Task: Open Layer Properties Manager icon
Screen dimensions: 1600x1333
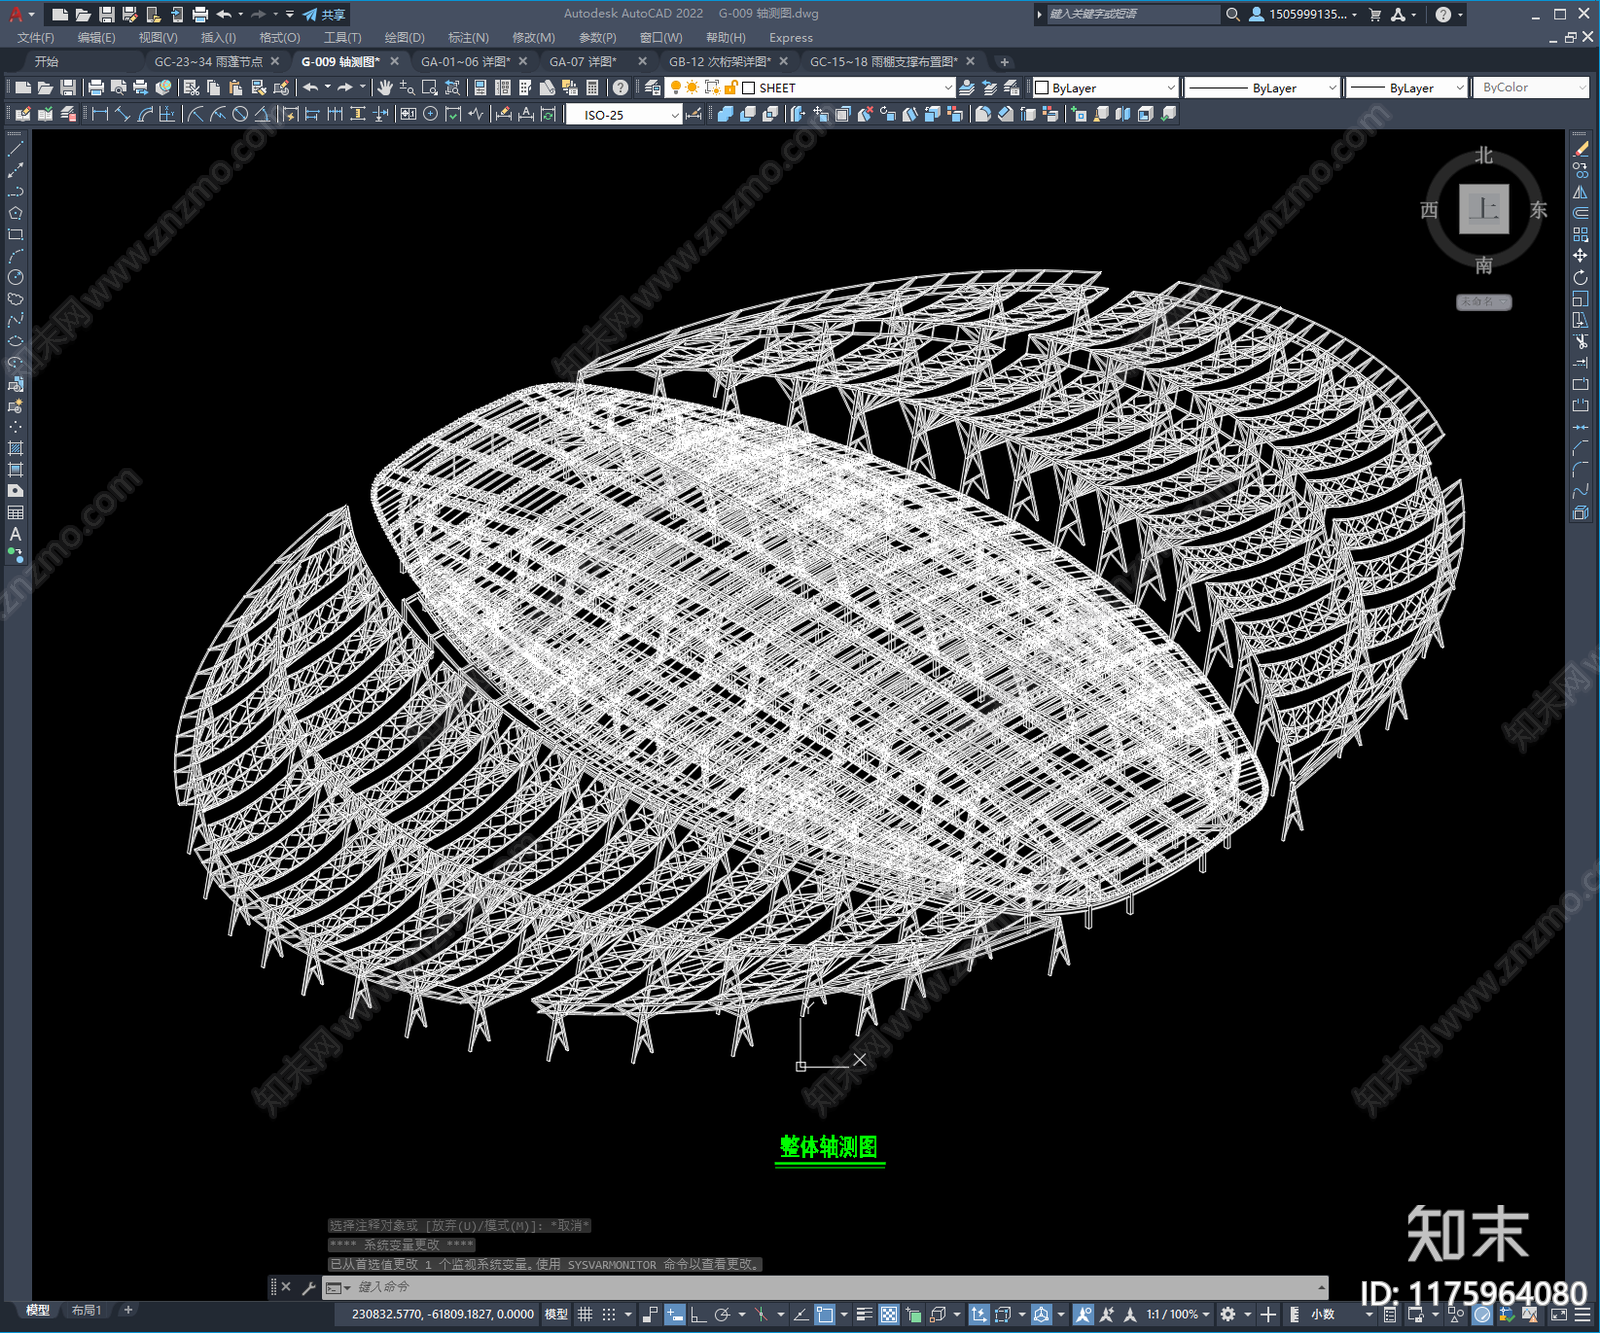Action: pyautogui.click(x=653, y=88)
